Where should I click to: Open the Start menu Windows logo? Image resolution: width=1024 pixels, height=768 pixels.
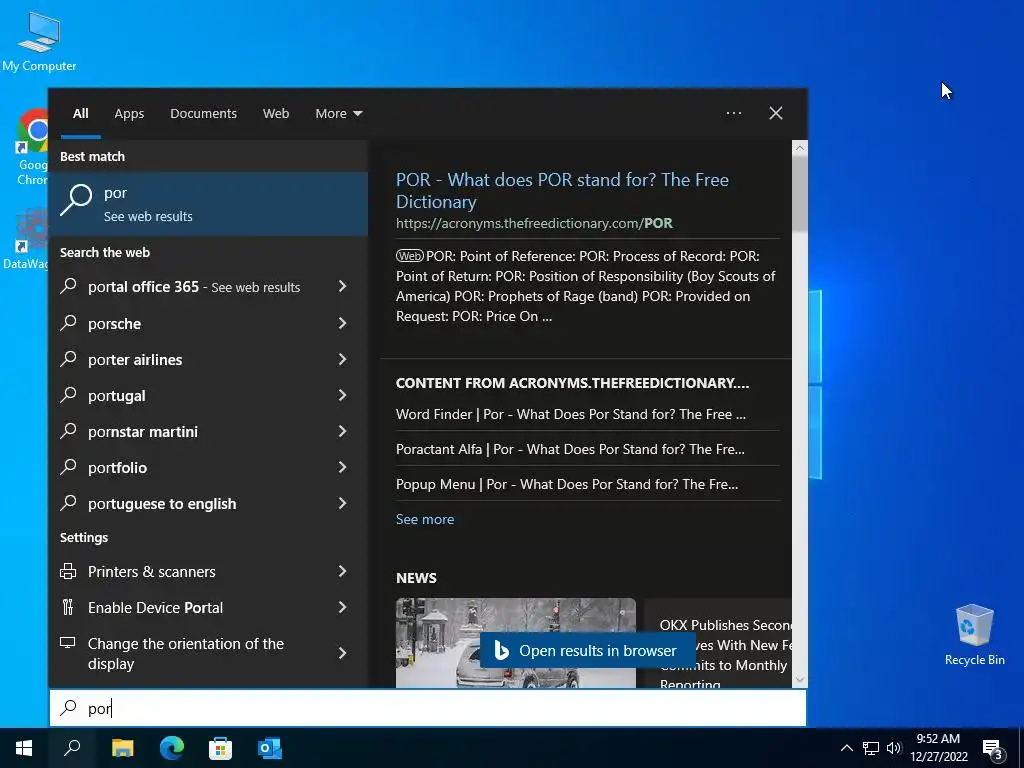24,748
